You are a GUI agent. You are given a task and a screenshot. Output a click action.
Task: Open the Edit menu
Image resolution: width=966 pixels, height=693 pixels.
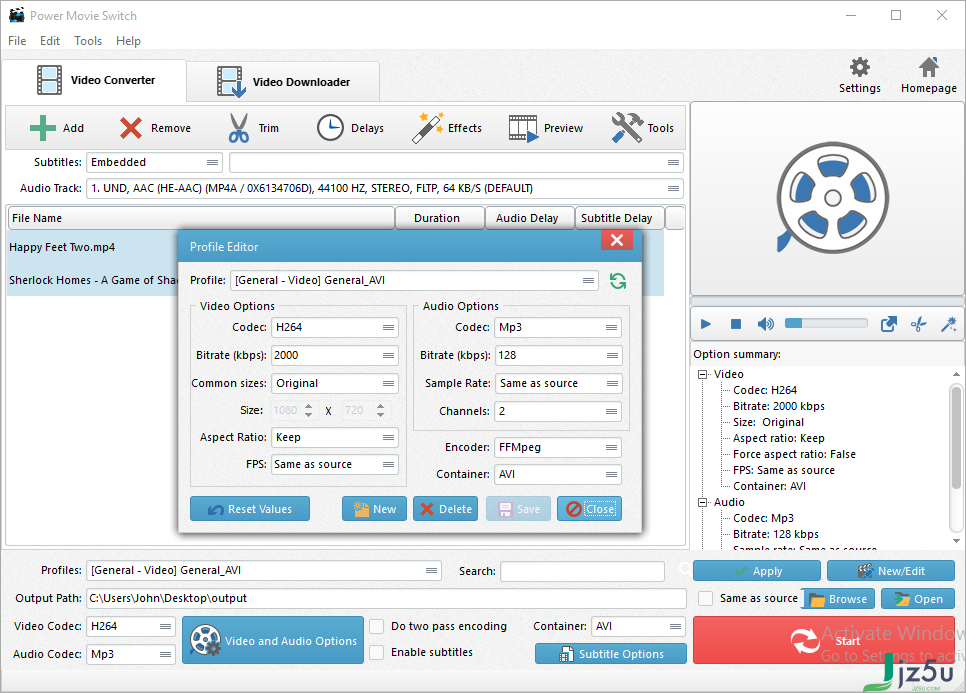point(50,41)
